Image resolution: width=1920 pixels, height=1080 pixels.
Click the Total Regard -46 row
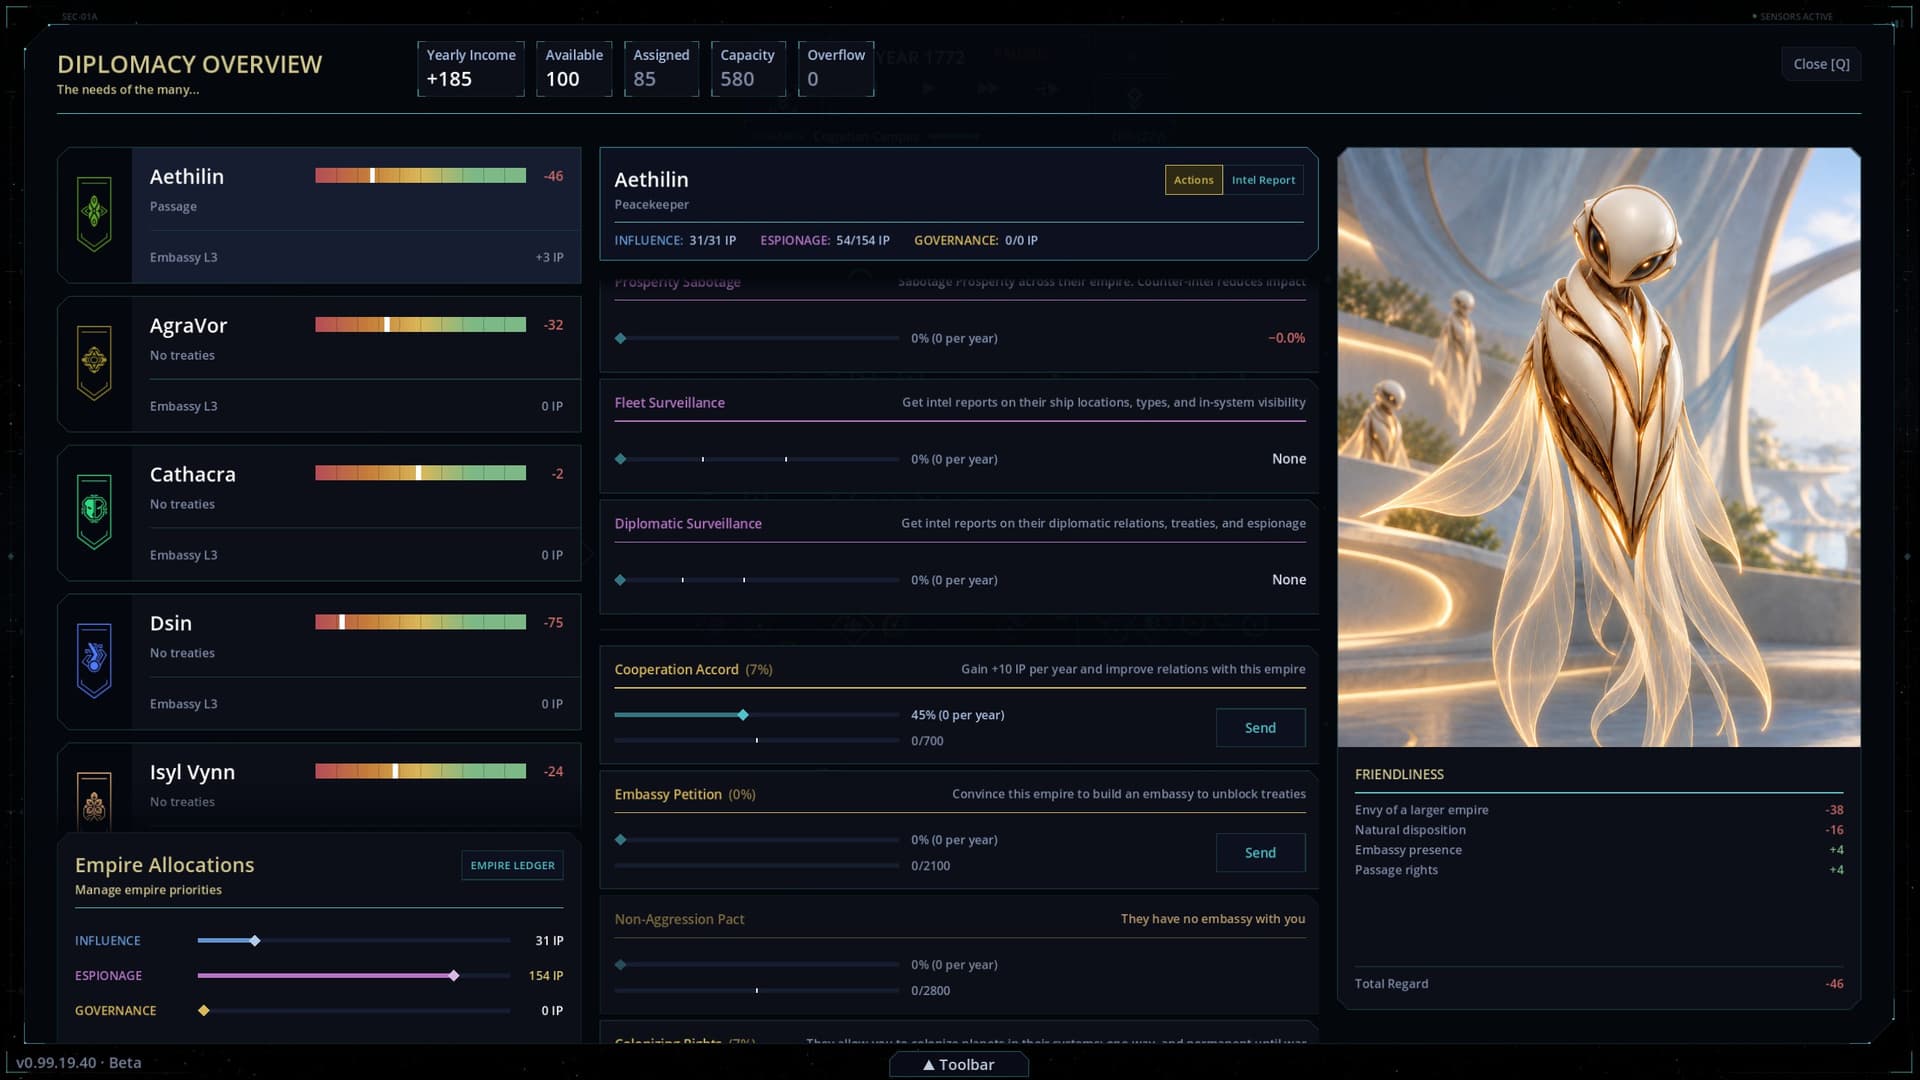pos(1598,984)
